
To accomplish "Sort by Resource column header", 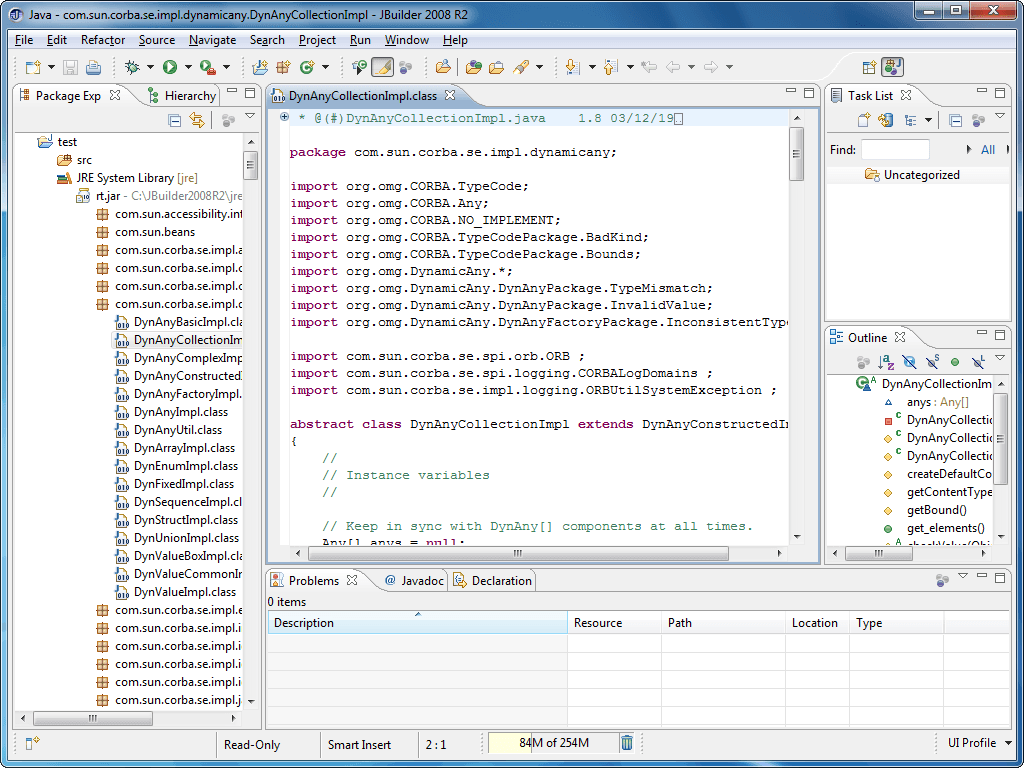I will [x=615, y=623].
